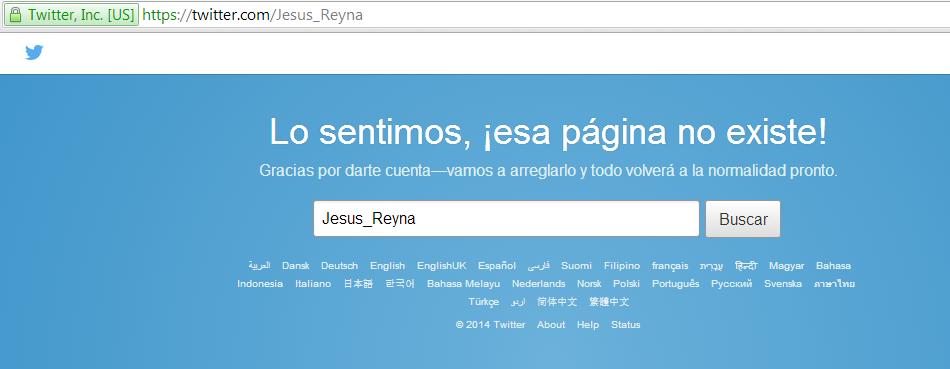Choose the Español language link

[x=497, y=265]
